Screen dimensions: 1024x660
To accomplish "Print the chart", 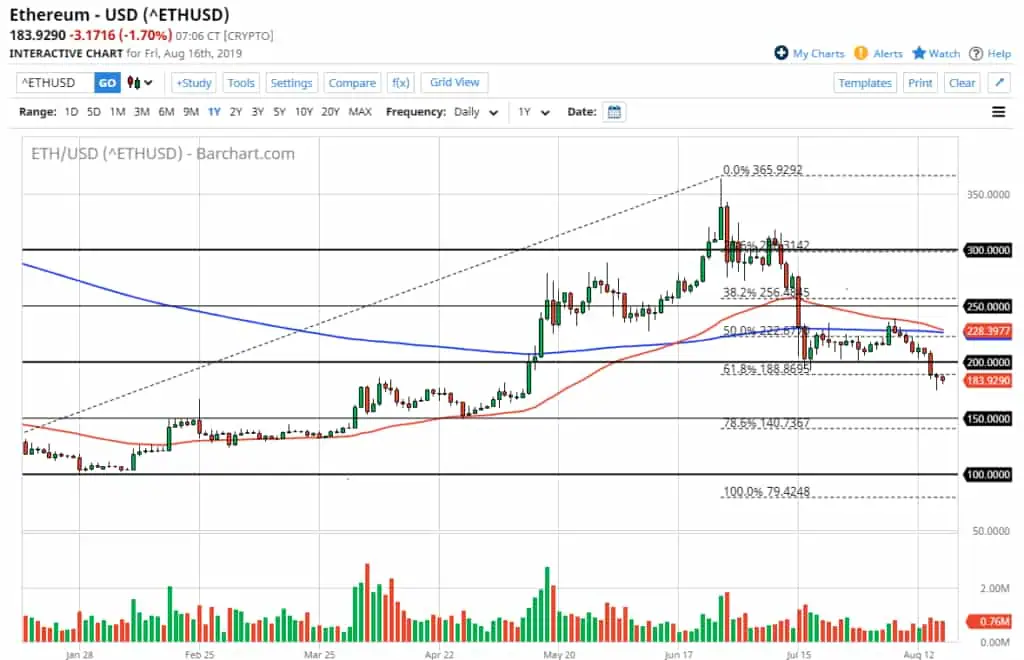I will [x=920, y=83].
